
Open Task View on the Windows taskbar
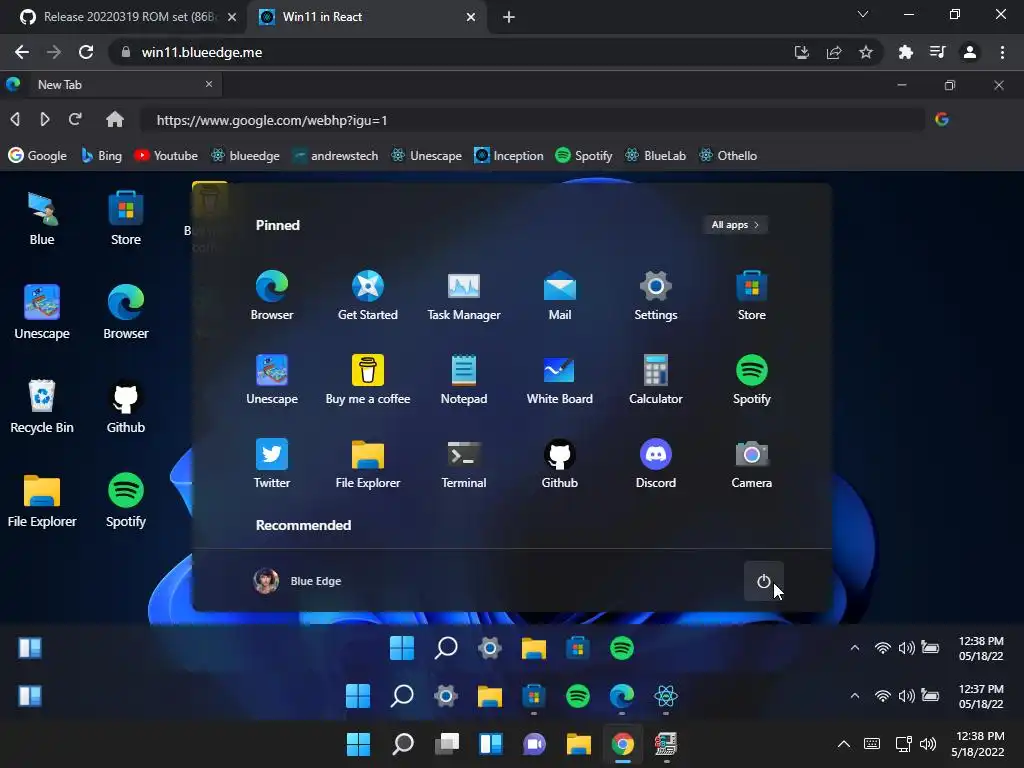447,744
